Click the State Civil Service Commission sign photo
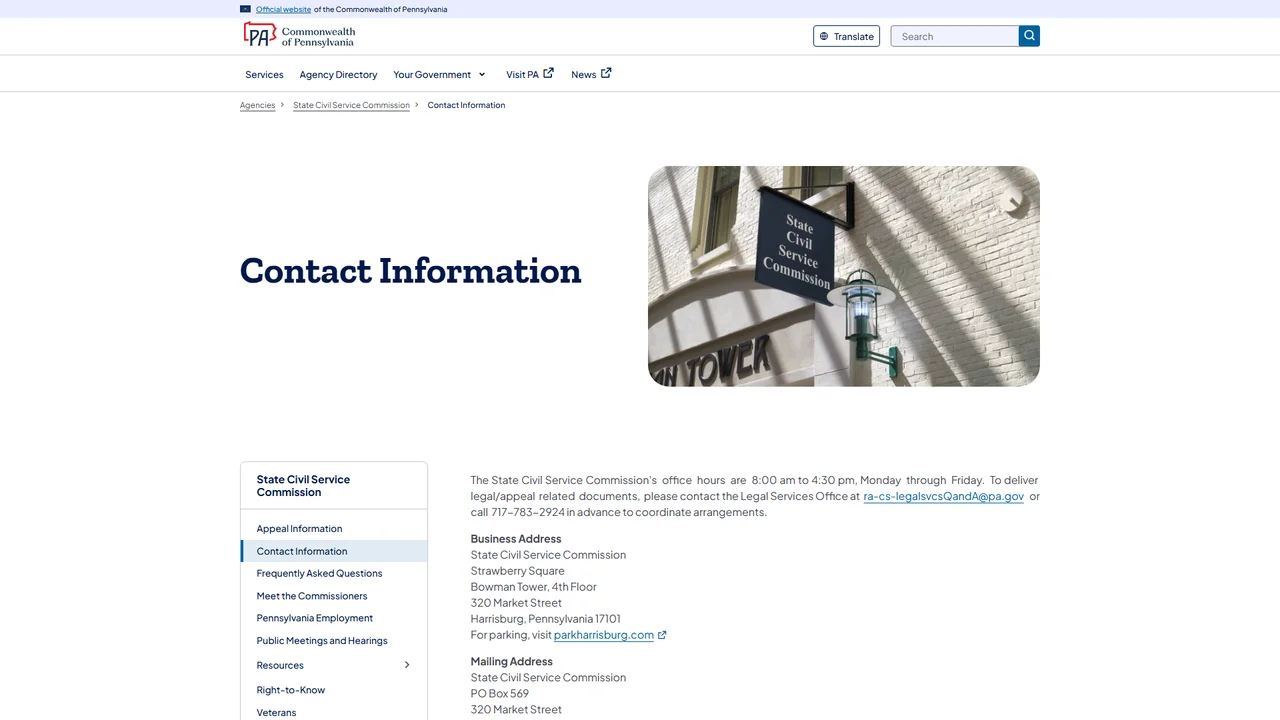The height and width of the screenshot is (720, 1280). (844, 276)
